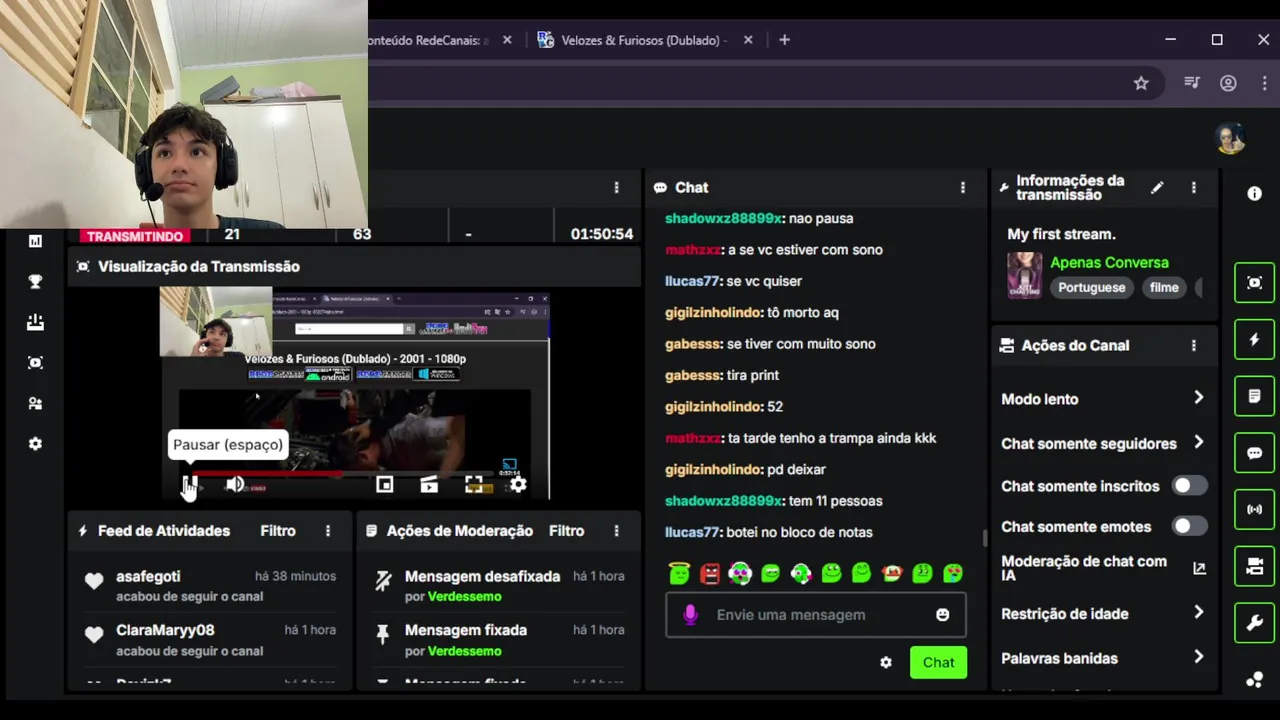Open Filtro in Feed de Atividades

[x=278, y=531]
